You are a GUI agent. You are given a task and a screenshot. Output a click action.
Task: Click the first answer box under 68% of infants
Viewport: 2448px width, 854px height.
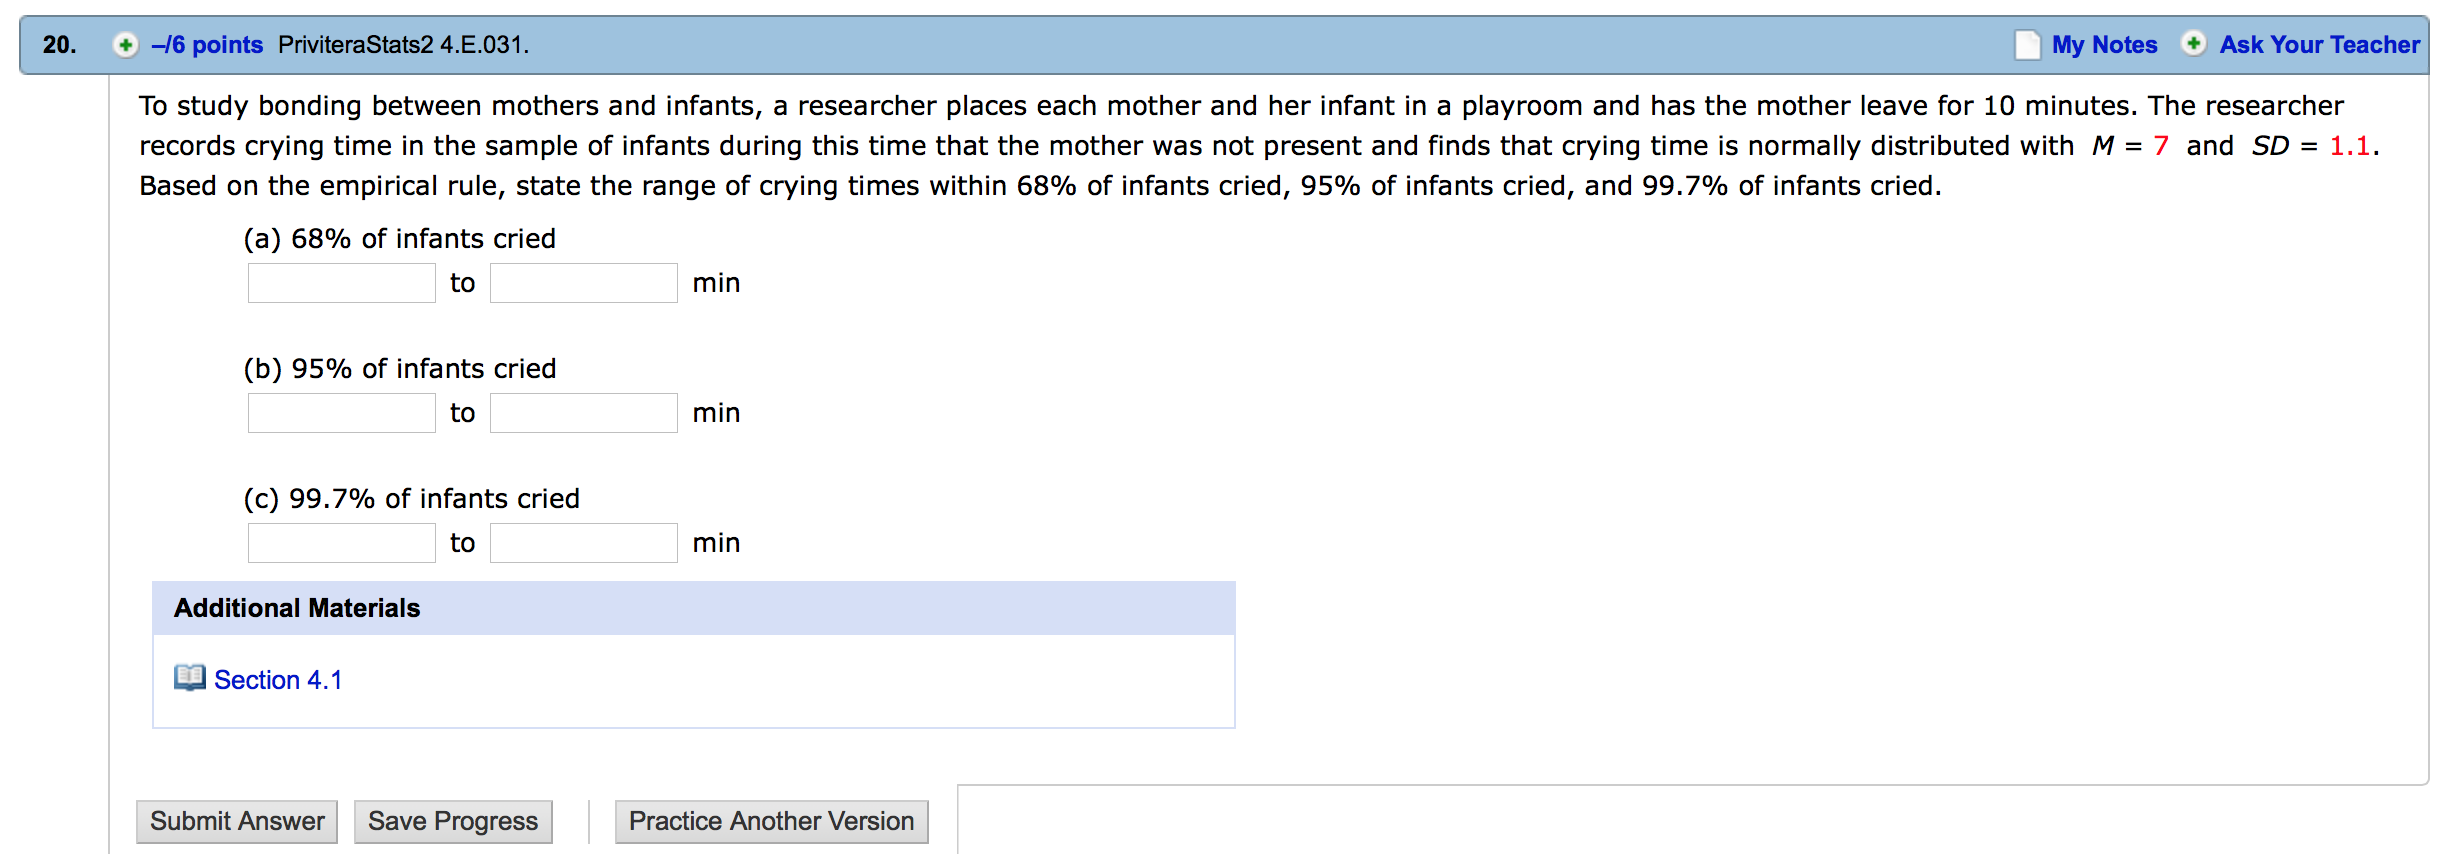tap(341, 282)
